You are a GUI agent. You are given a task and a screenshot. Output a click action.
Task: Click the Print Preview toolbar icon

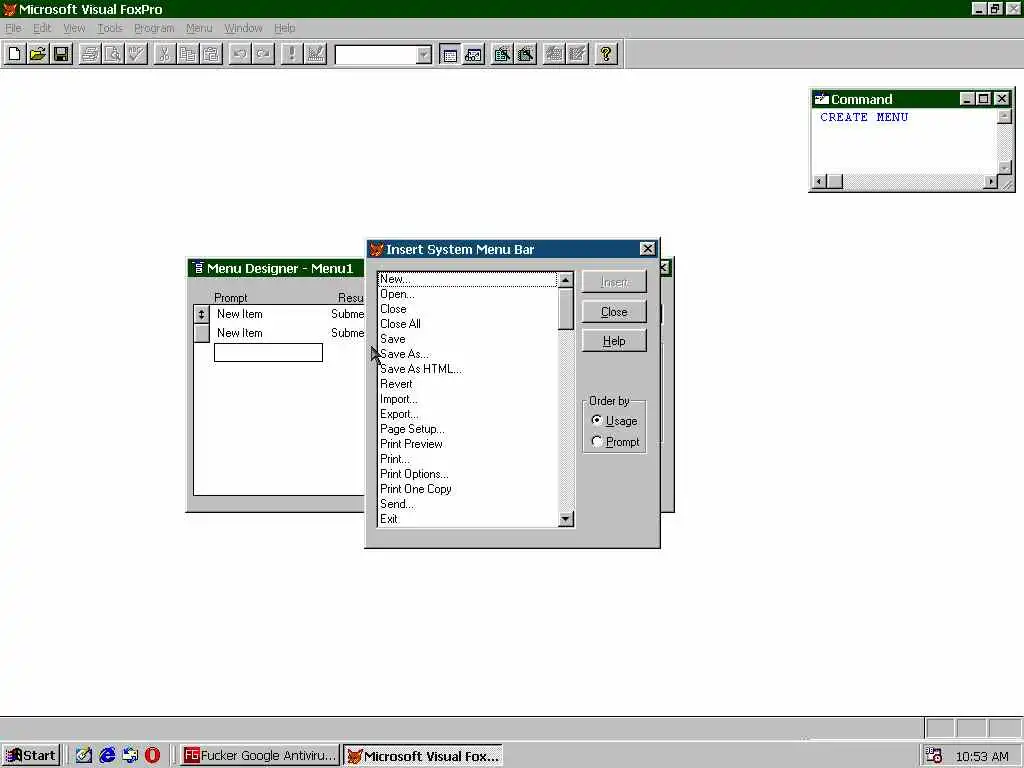coord(113,54)
